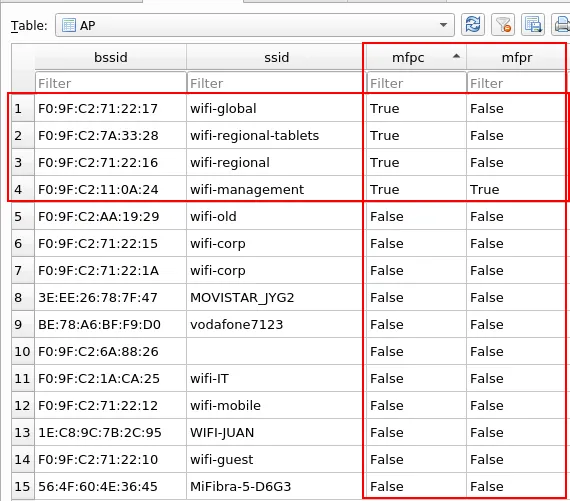570x501 pixels.
Task: Select cell F0:9F:C2:6A:88:26
Action: coord(111,352)
